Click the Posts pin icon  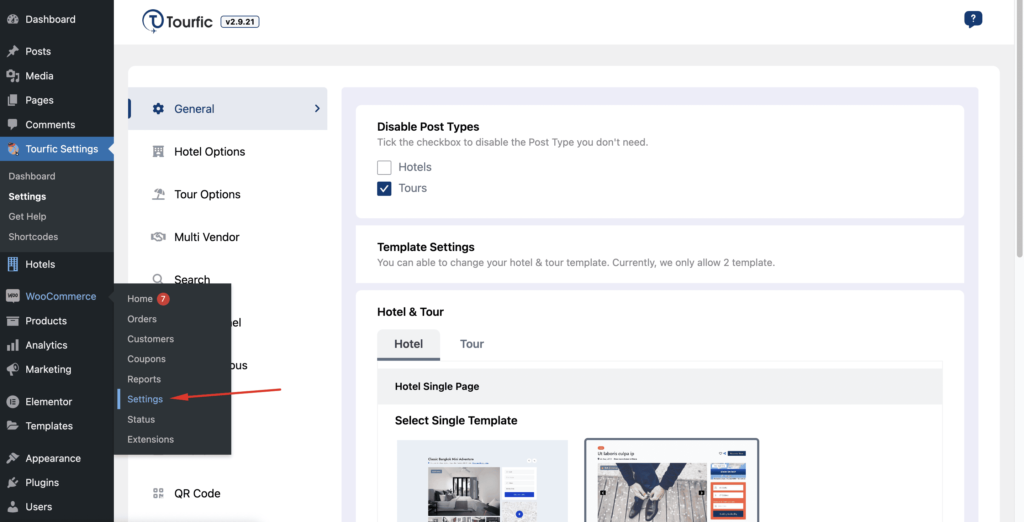click(x=12, y=51)
